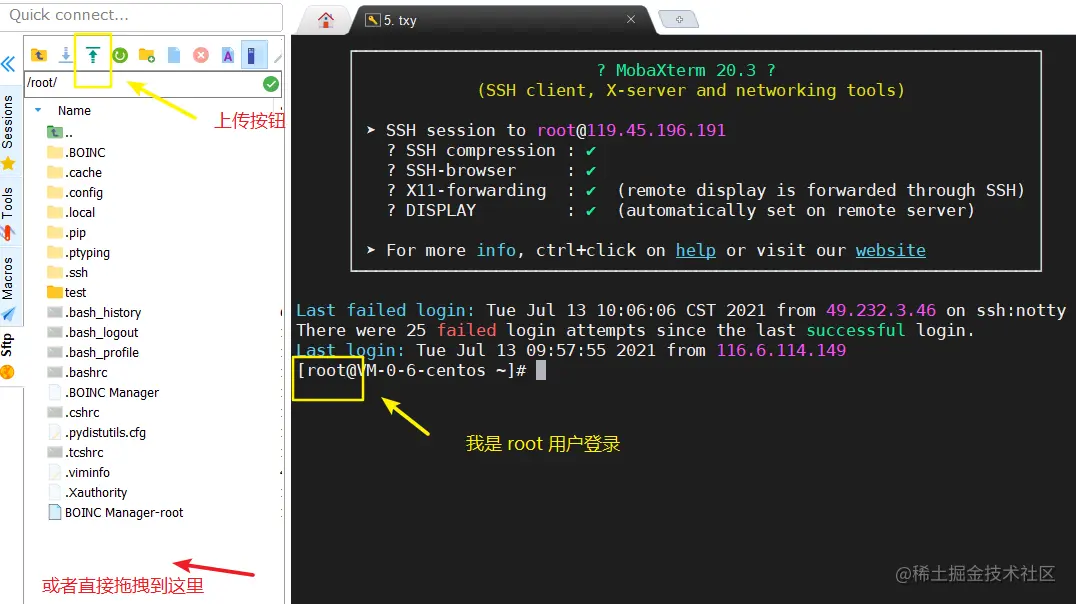
Task: Click the Name column header
Action: click(74, 110)
